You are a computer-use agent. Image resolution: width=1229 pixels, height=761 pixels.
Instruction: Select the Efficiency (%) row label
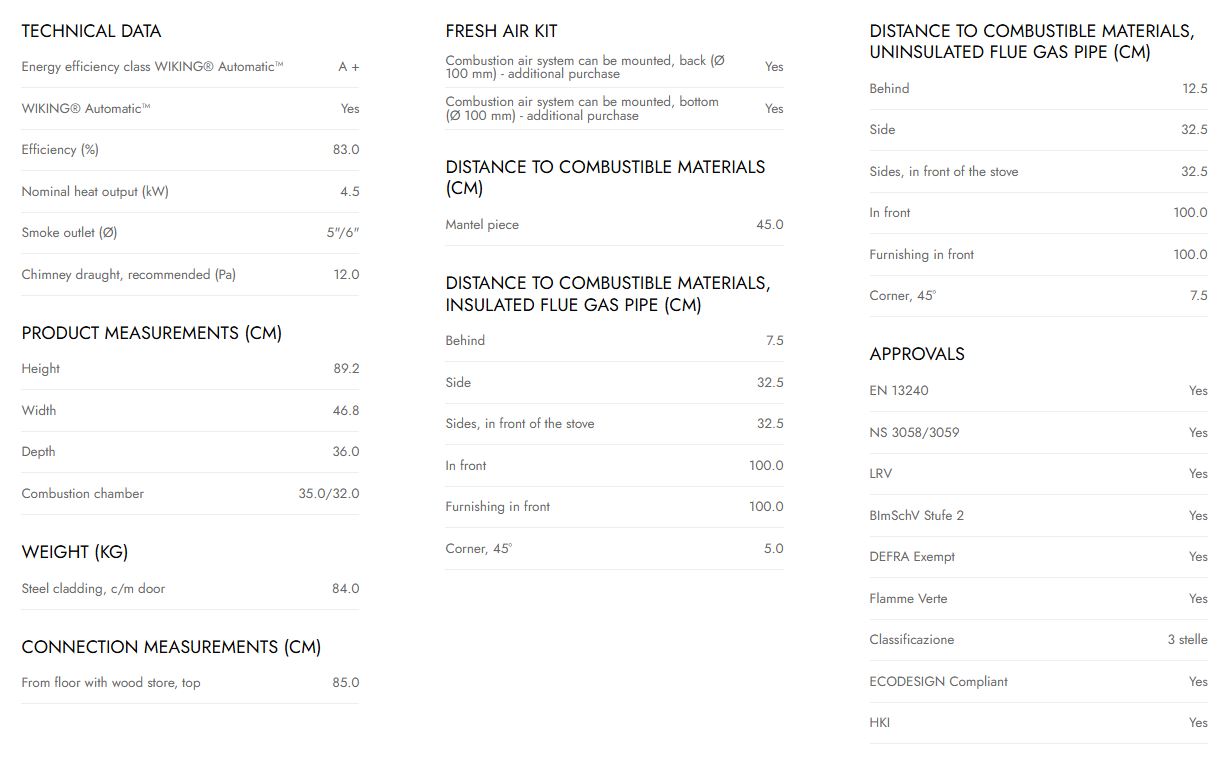tap(60, 150)
